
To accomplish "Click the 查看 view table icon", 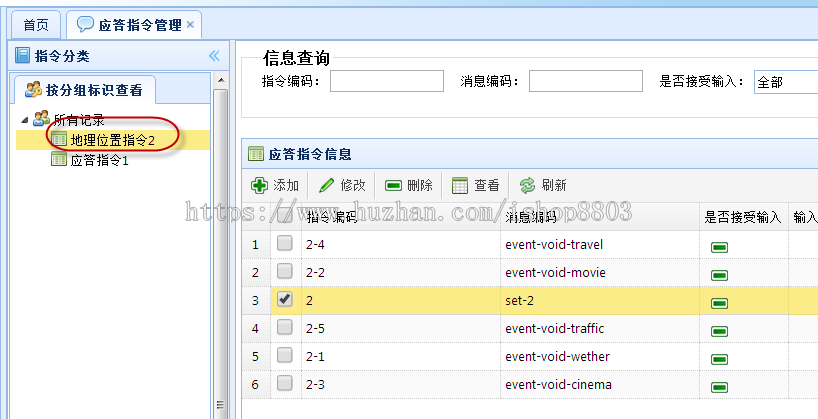I will click(460, 185).
